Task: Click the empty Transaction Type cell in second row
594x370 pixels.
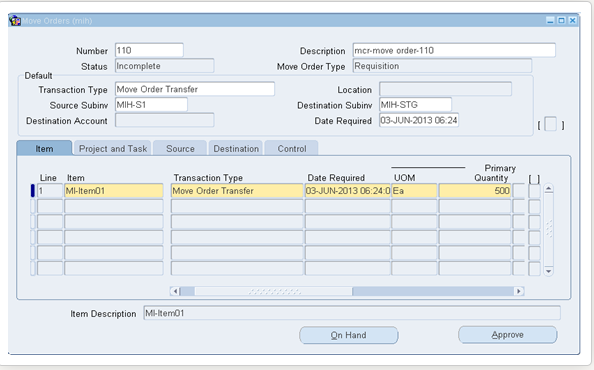Action: (237, 206)
